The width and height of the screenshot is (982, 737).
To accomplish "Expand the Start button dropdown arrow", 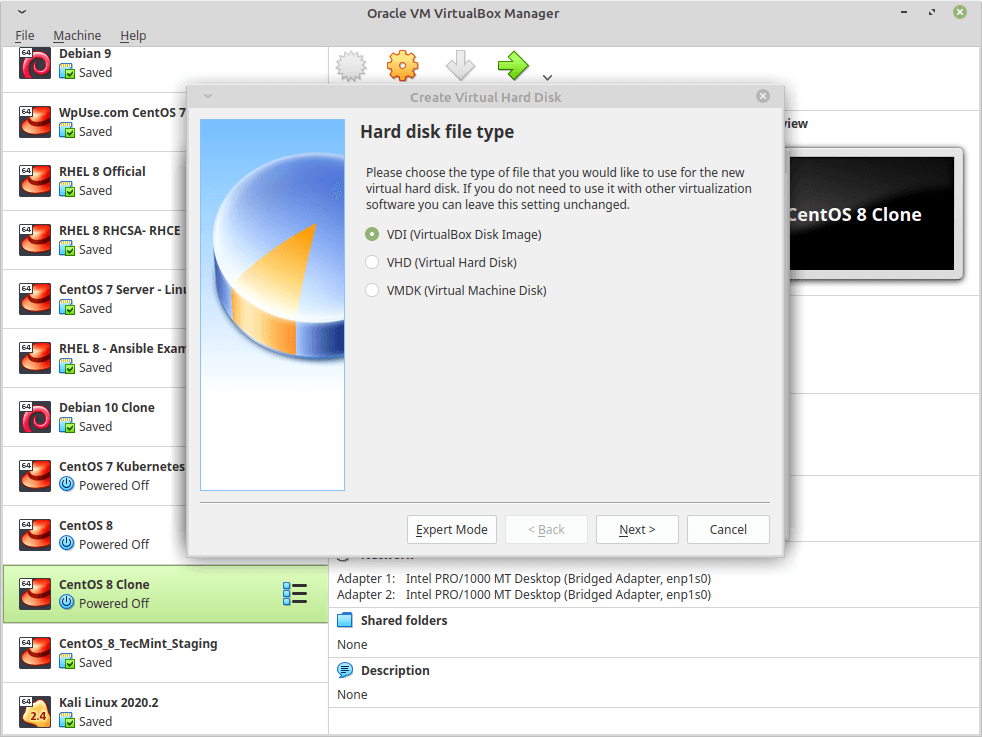I will pos(547,78).
